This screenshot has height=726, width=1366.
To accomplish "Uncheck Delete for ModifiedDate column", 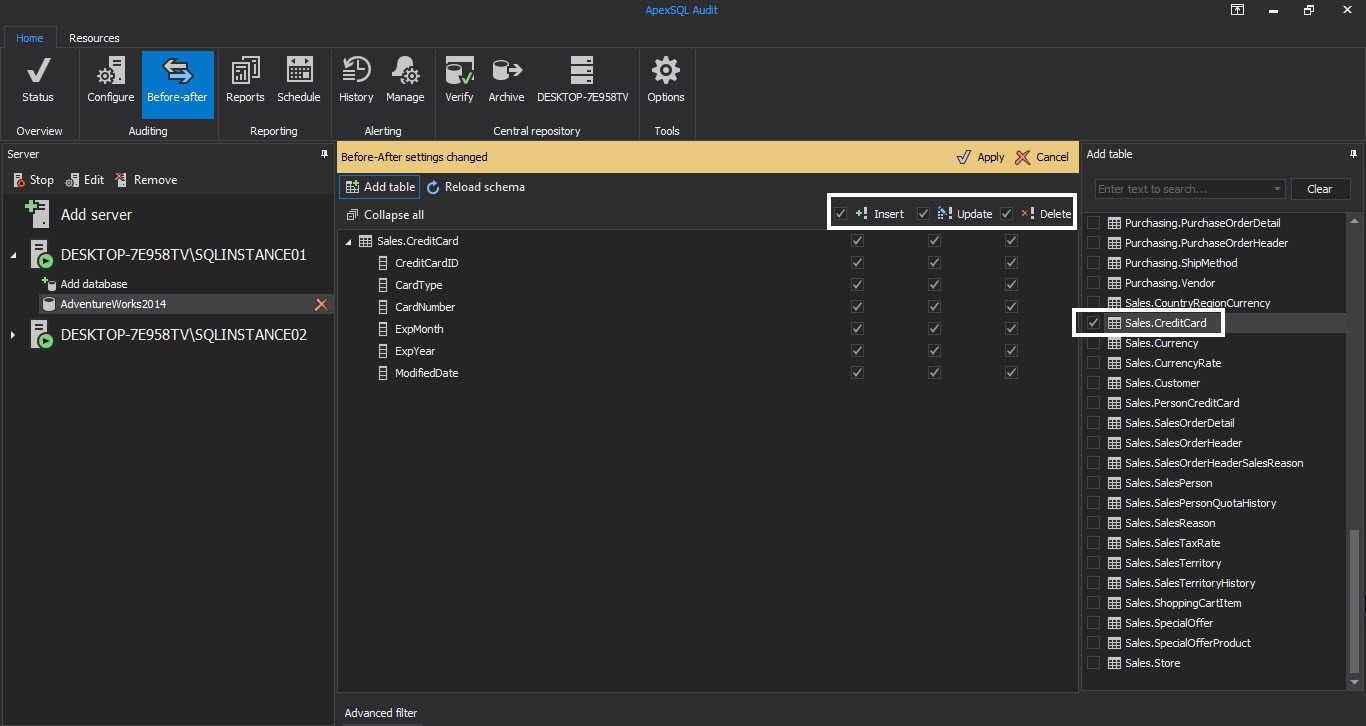I will tap(1011, 373).
